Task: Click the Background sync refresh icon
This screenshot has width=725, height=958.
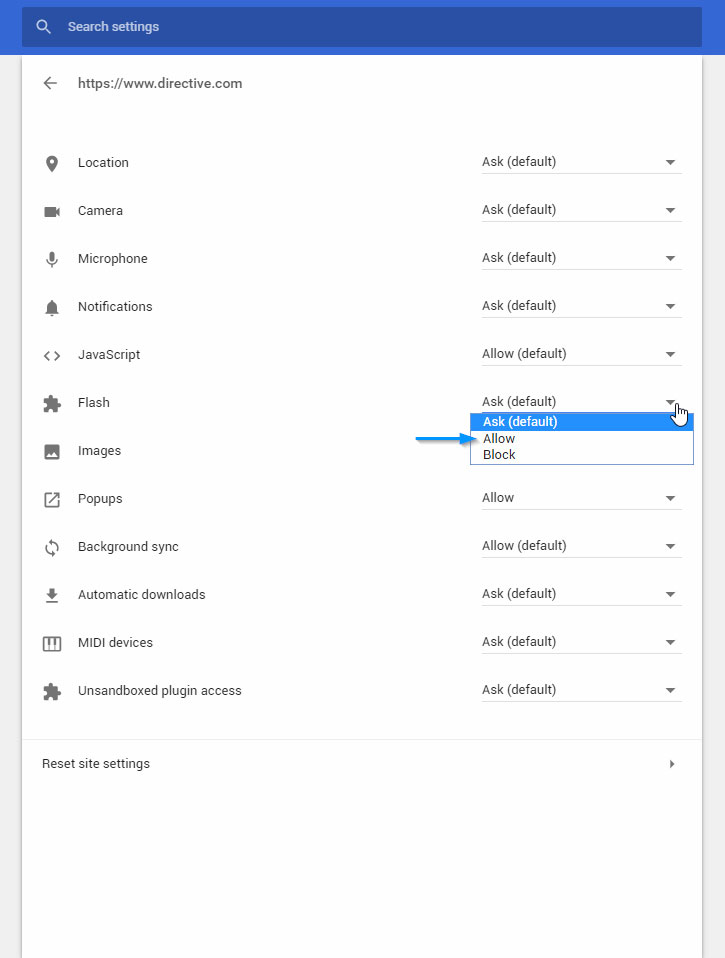Action: pyautogui.click(x=51, y=546)
